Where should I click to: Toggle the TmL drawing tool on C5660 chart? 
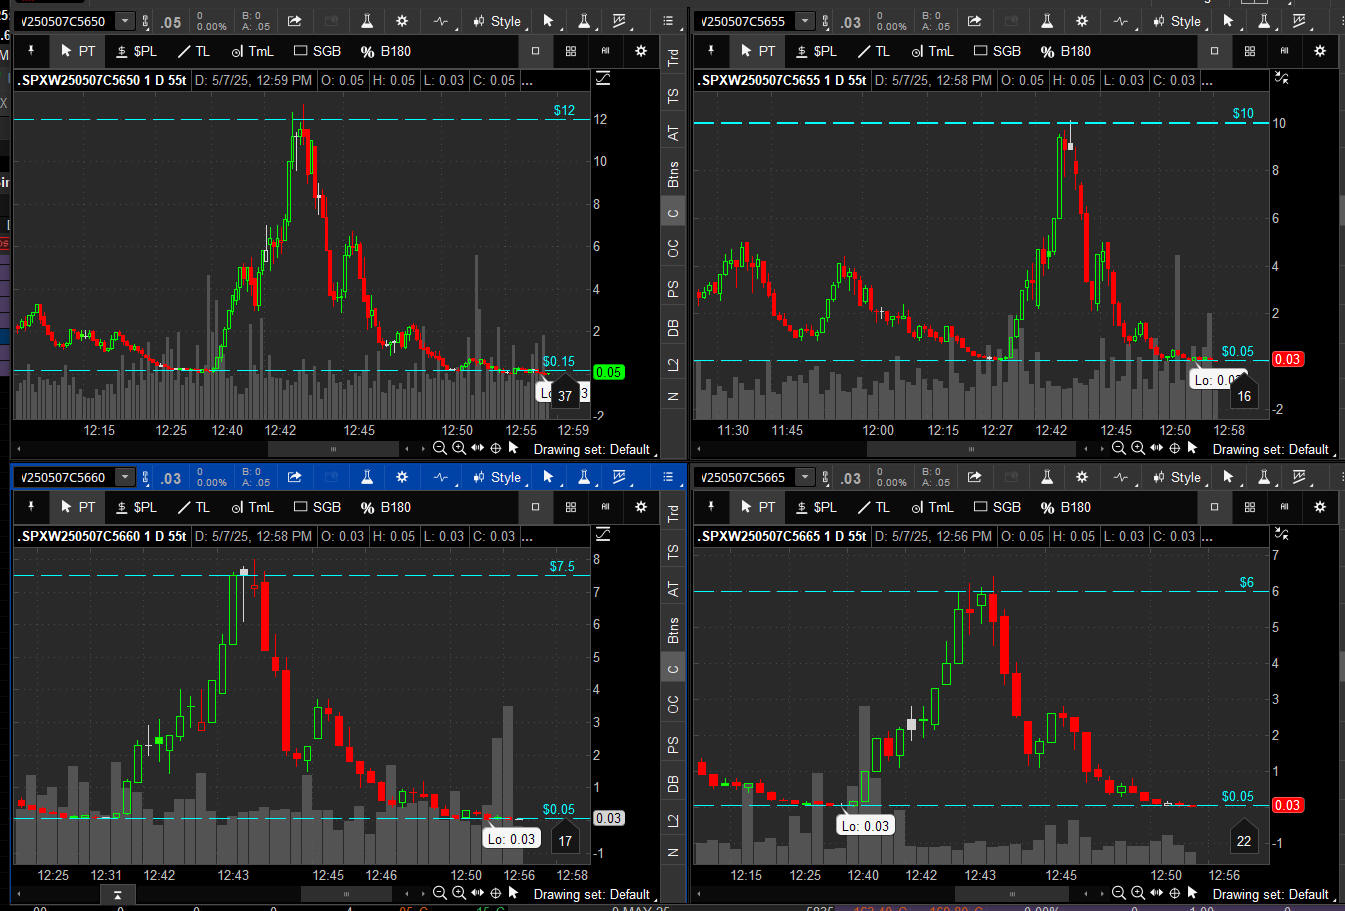(x=252, y=507)
